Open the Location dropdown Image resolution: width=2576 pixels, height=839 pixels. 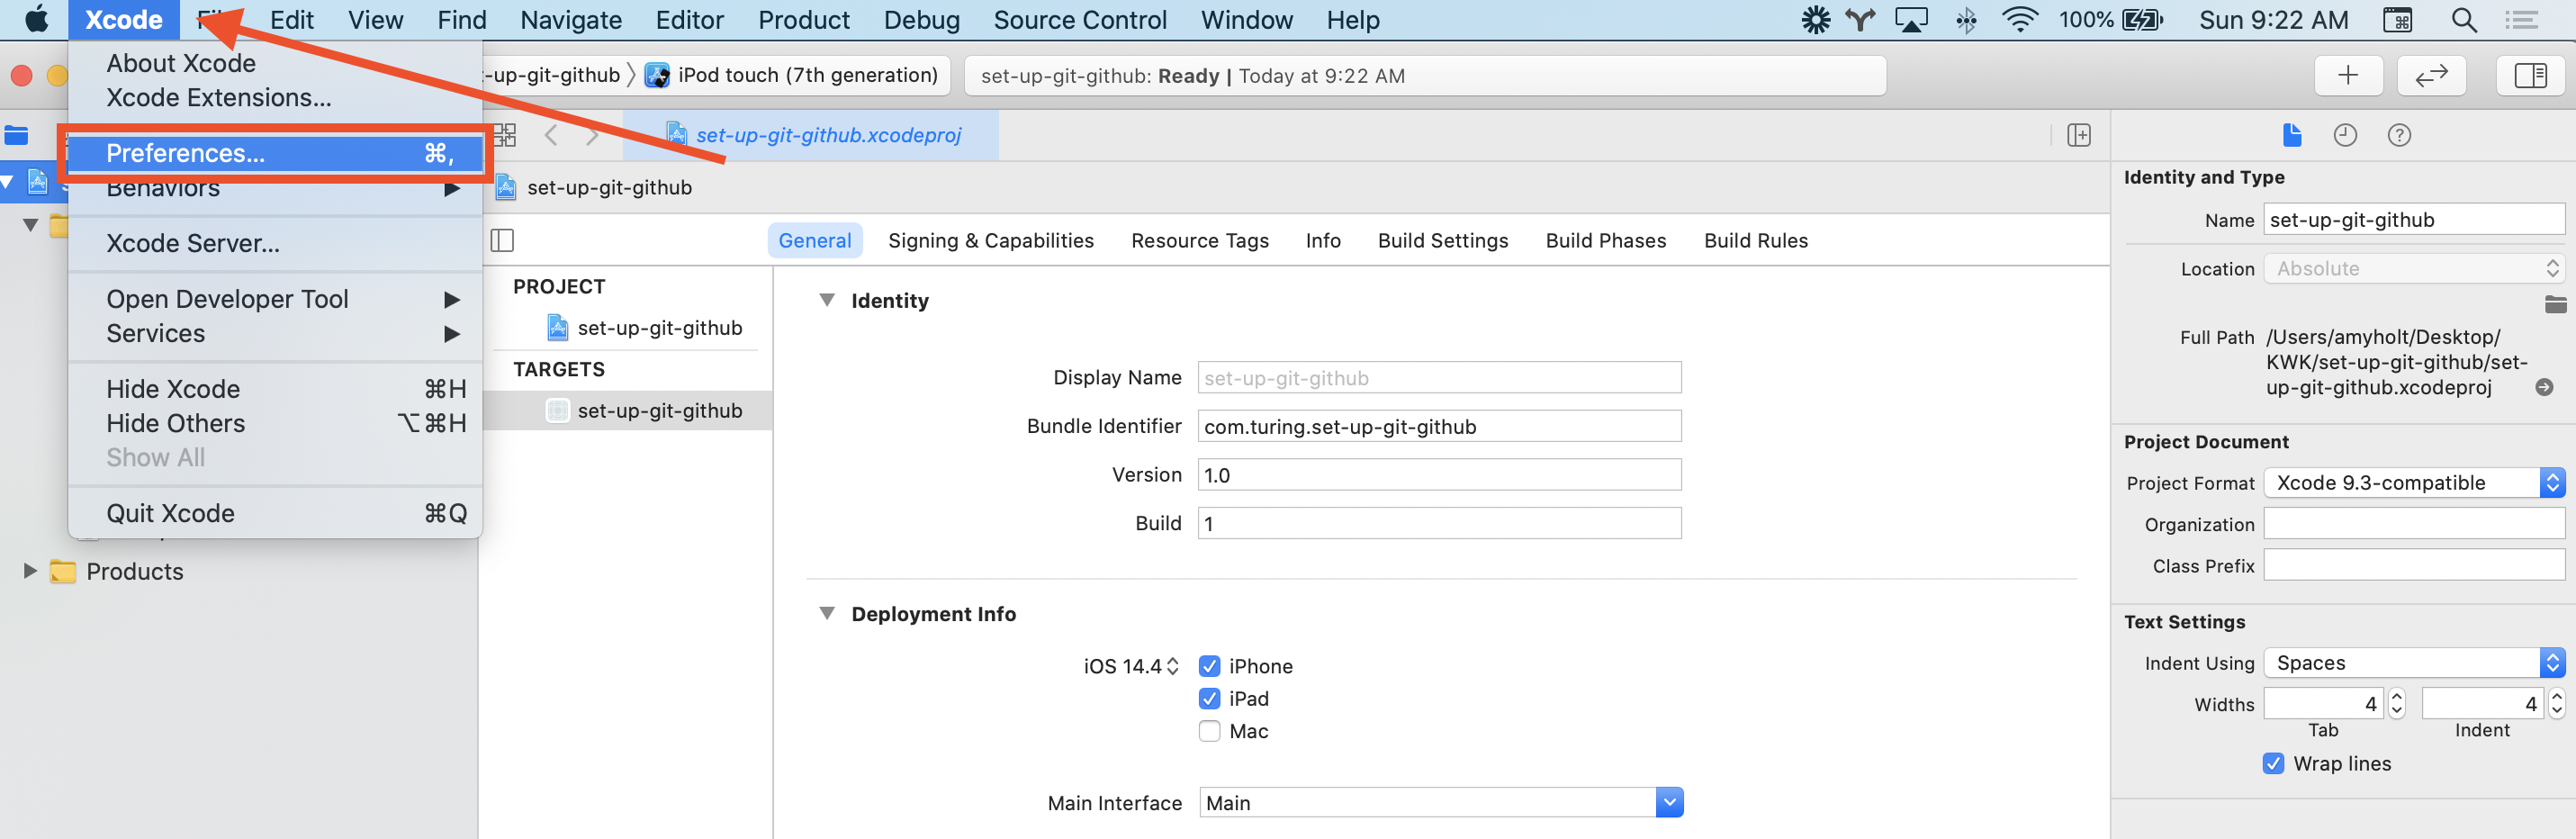pos(2414,268)
